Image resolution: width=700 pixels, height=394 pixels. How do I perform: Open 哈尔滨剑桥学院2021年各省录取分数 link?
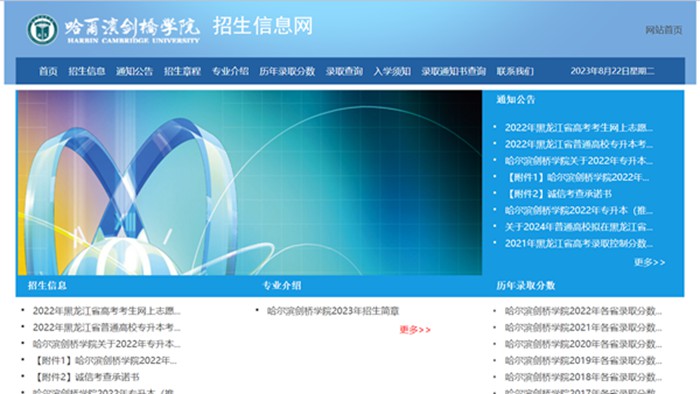coord(583,328)
